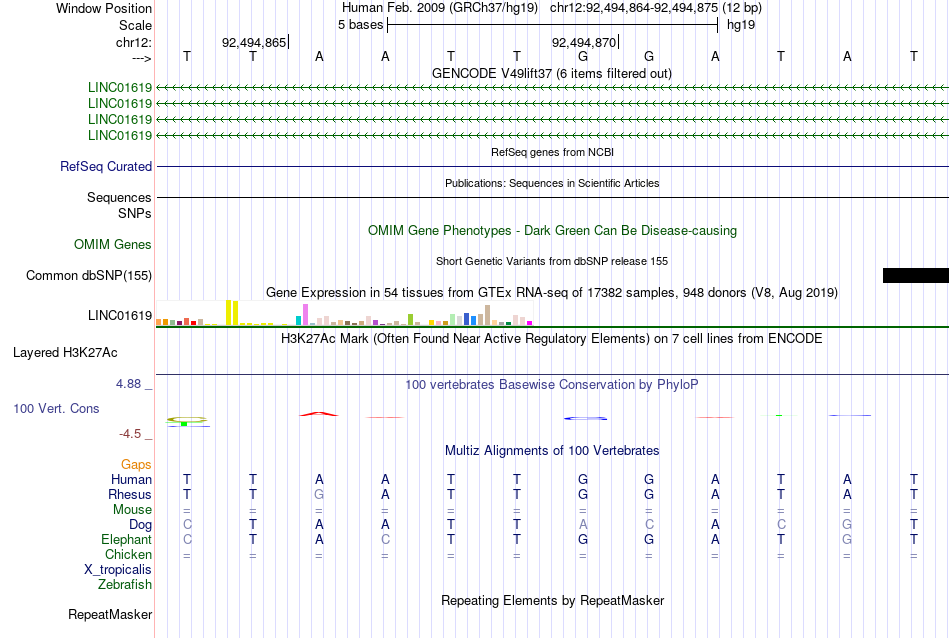Click the Scale label
Screen dimensions: 950x638
pos(135,25)
